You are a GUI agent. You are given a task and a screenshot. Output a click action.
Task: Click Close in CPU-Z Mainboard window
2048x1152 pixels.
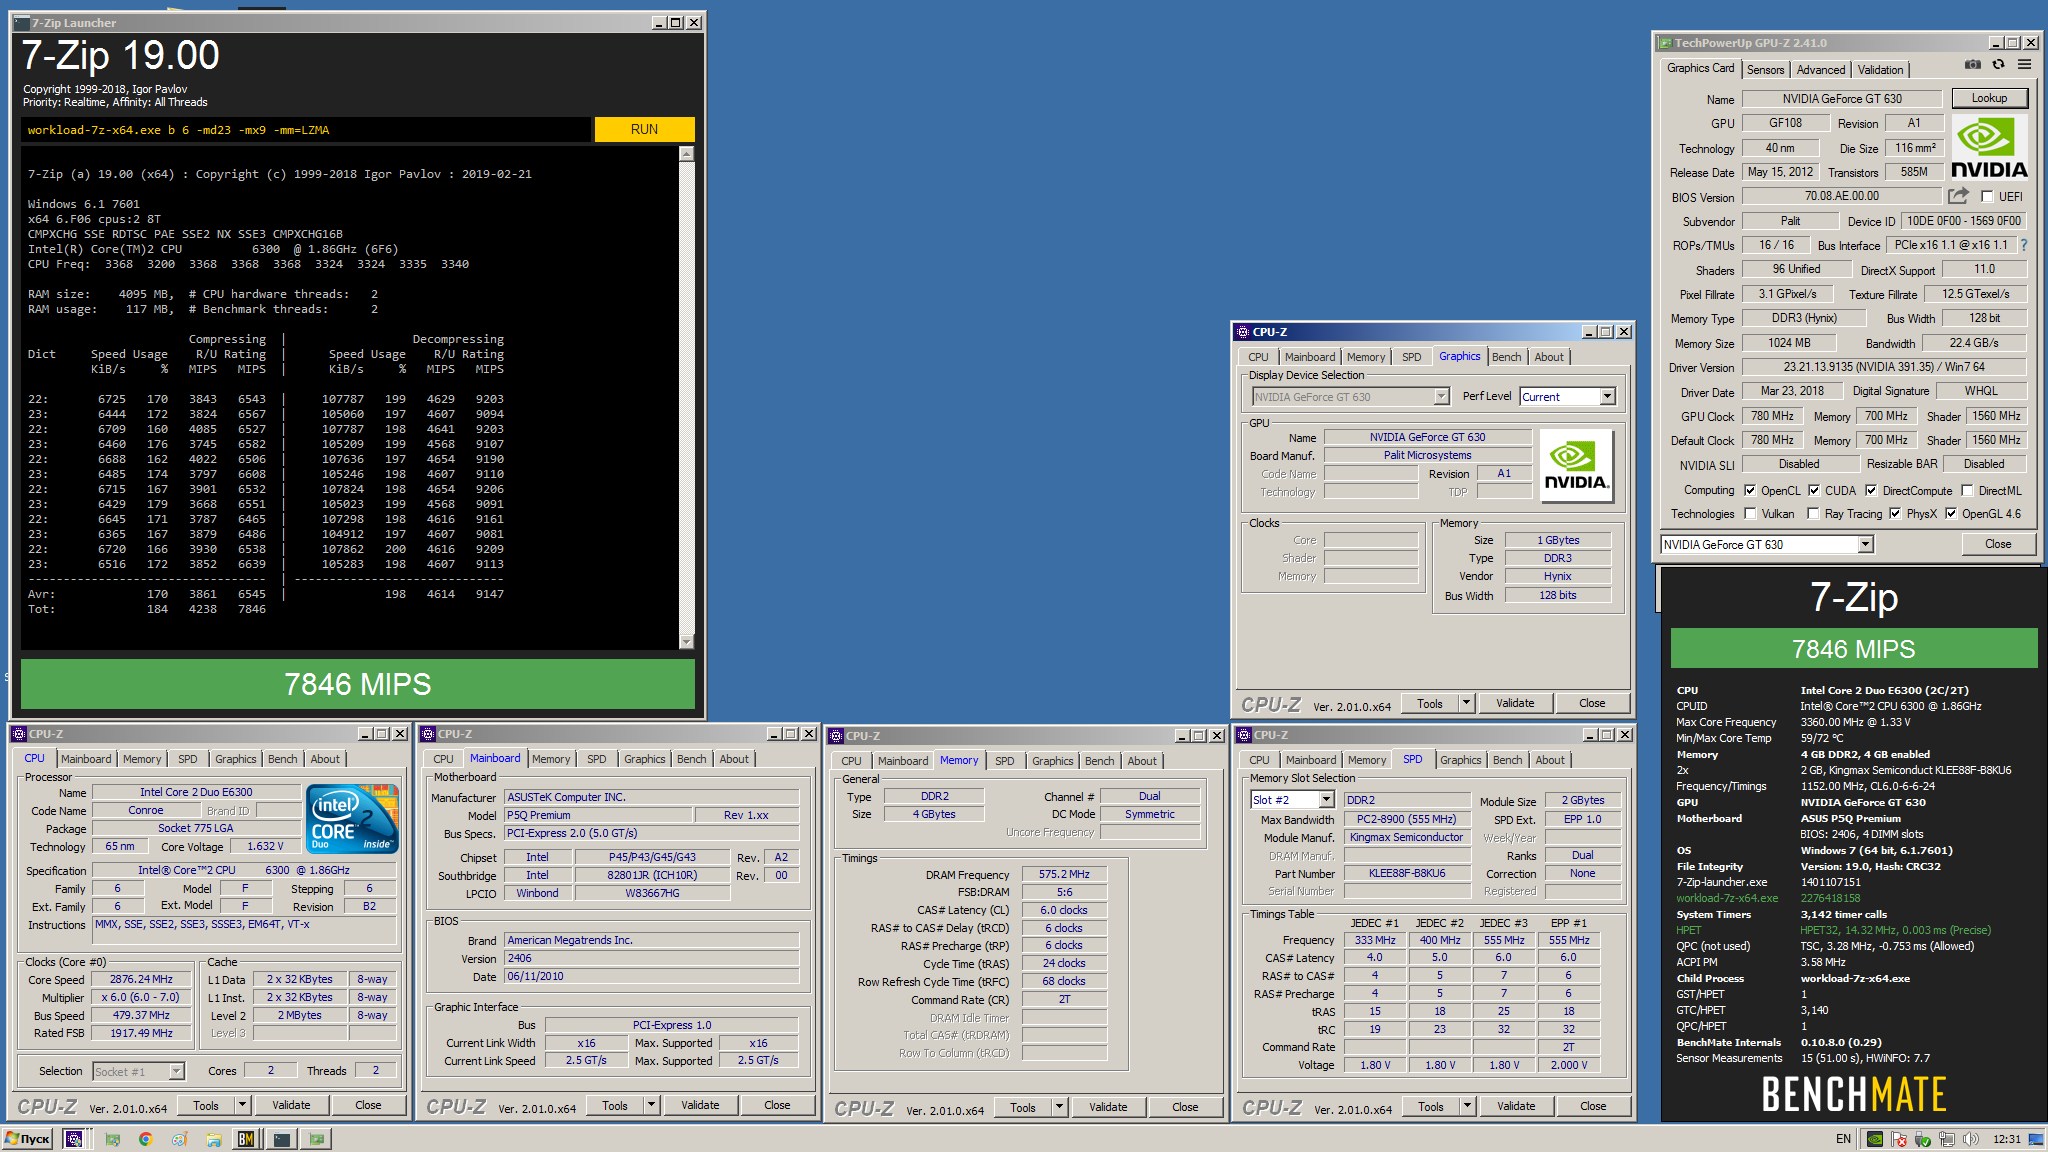click(x=777, y=1105)
